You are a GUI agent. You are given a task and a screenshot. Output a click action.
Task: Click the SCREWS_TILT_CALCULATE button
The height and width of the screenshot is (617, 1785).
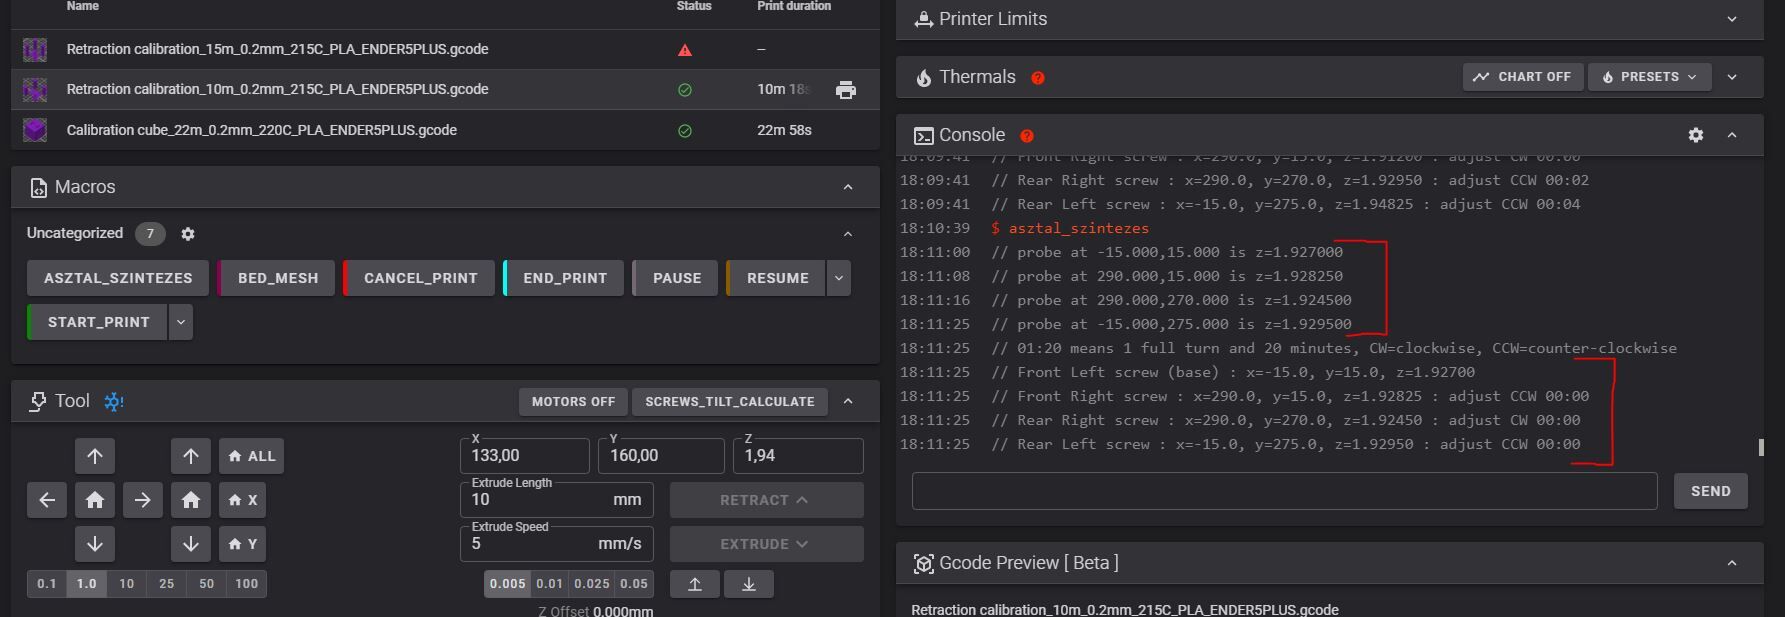729,402
